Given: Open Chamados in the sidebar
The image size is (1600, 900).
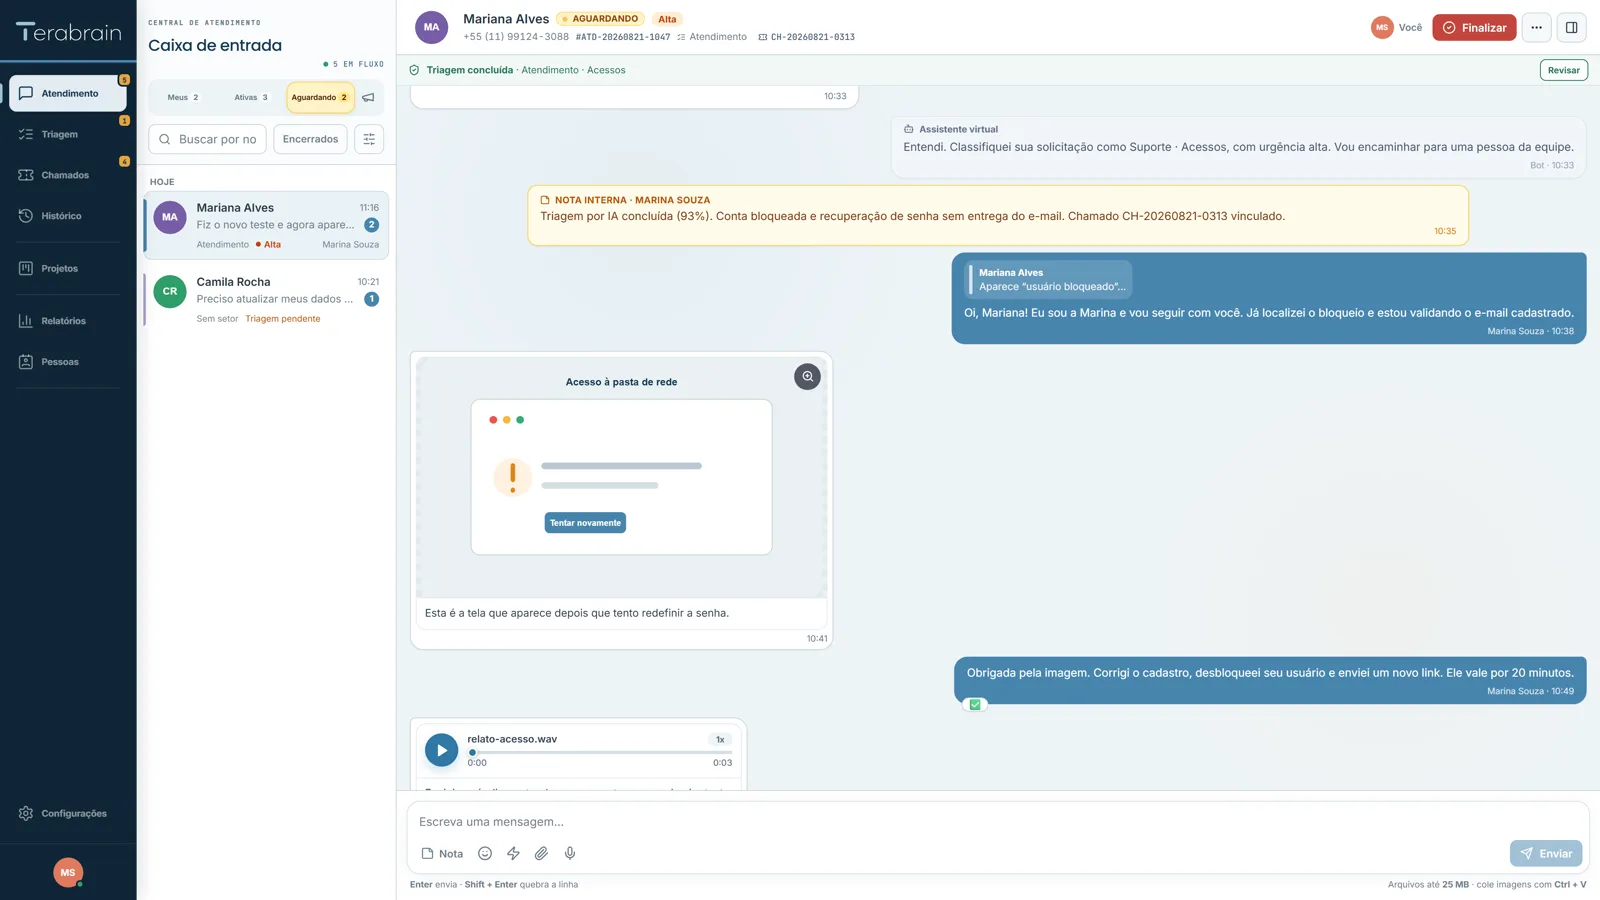Looking at the screenshot, I should pos(68,175).
